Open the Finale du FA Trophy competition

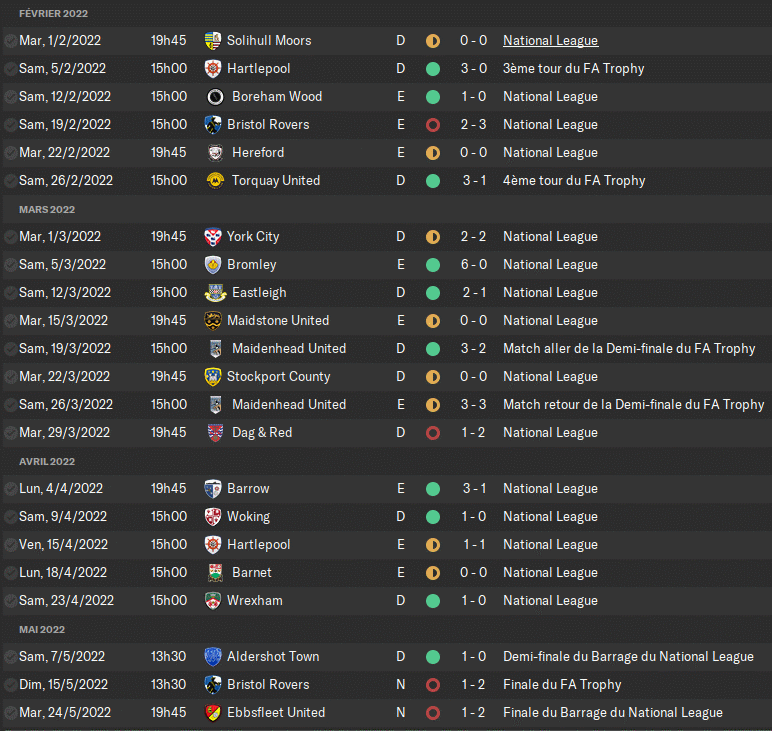click(562, 685)
